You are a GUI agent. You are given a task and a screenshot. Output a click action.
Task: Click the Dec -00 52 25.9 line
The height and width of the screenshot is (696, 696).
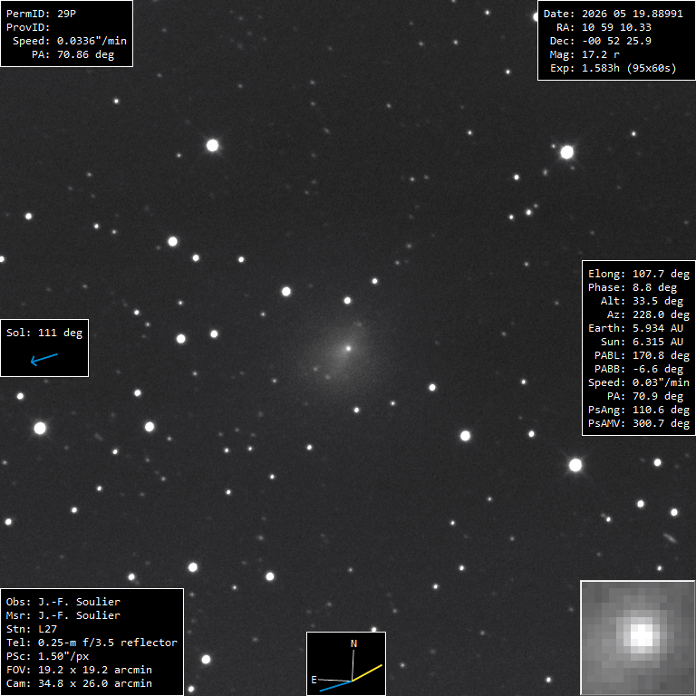(601, 41)
